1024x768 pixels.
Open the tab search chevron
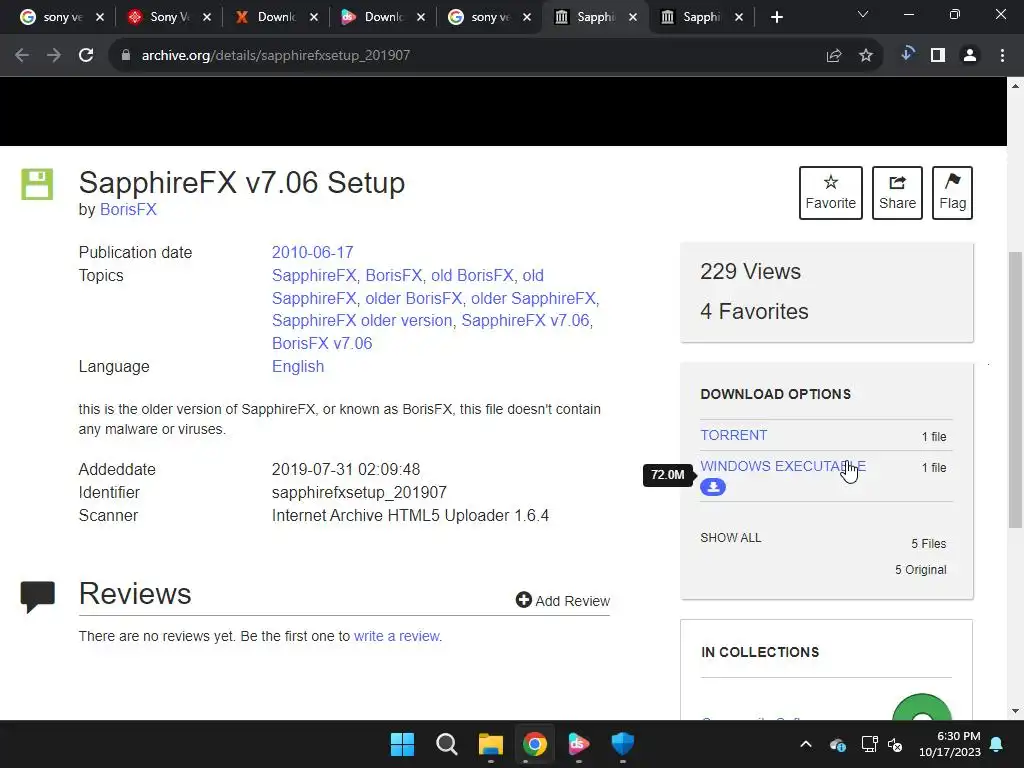863,14
